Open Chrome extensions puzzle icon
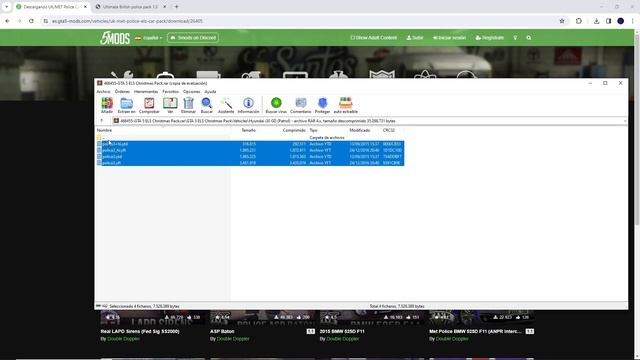The width and height of the screenshot is (640, 360). pos(579,21)
